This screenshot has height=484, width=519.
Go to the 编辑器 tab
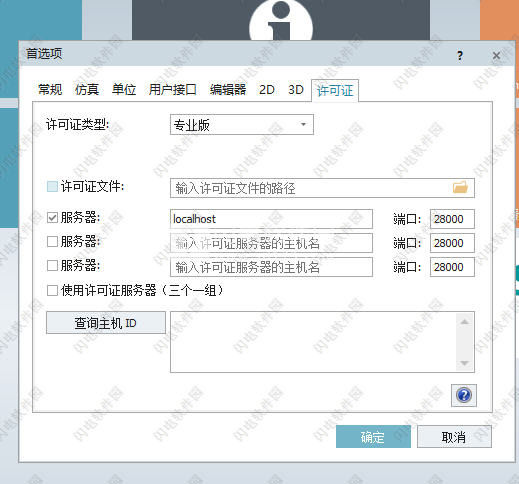click(x=228, y=90)
